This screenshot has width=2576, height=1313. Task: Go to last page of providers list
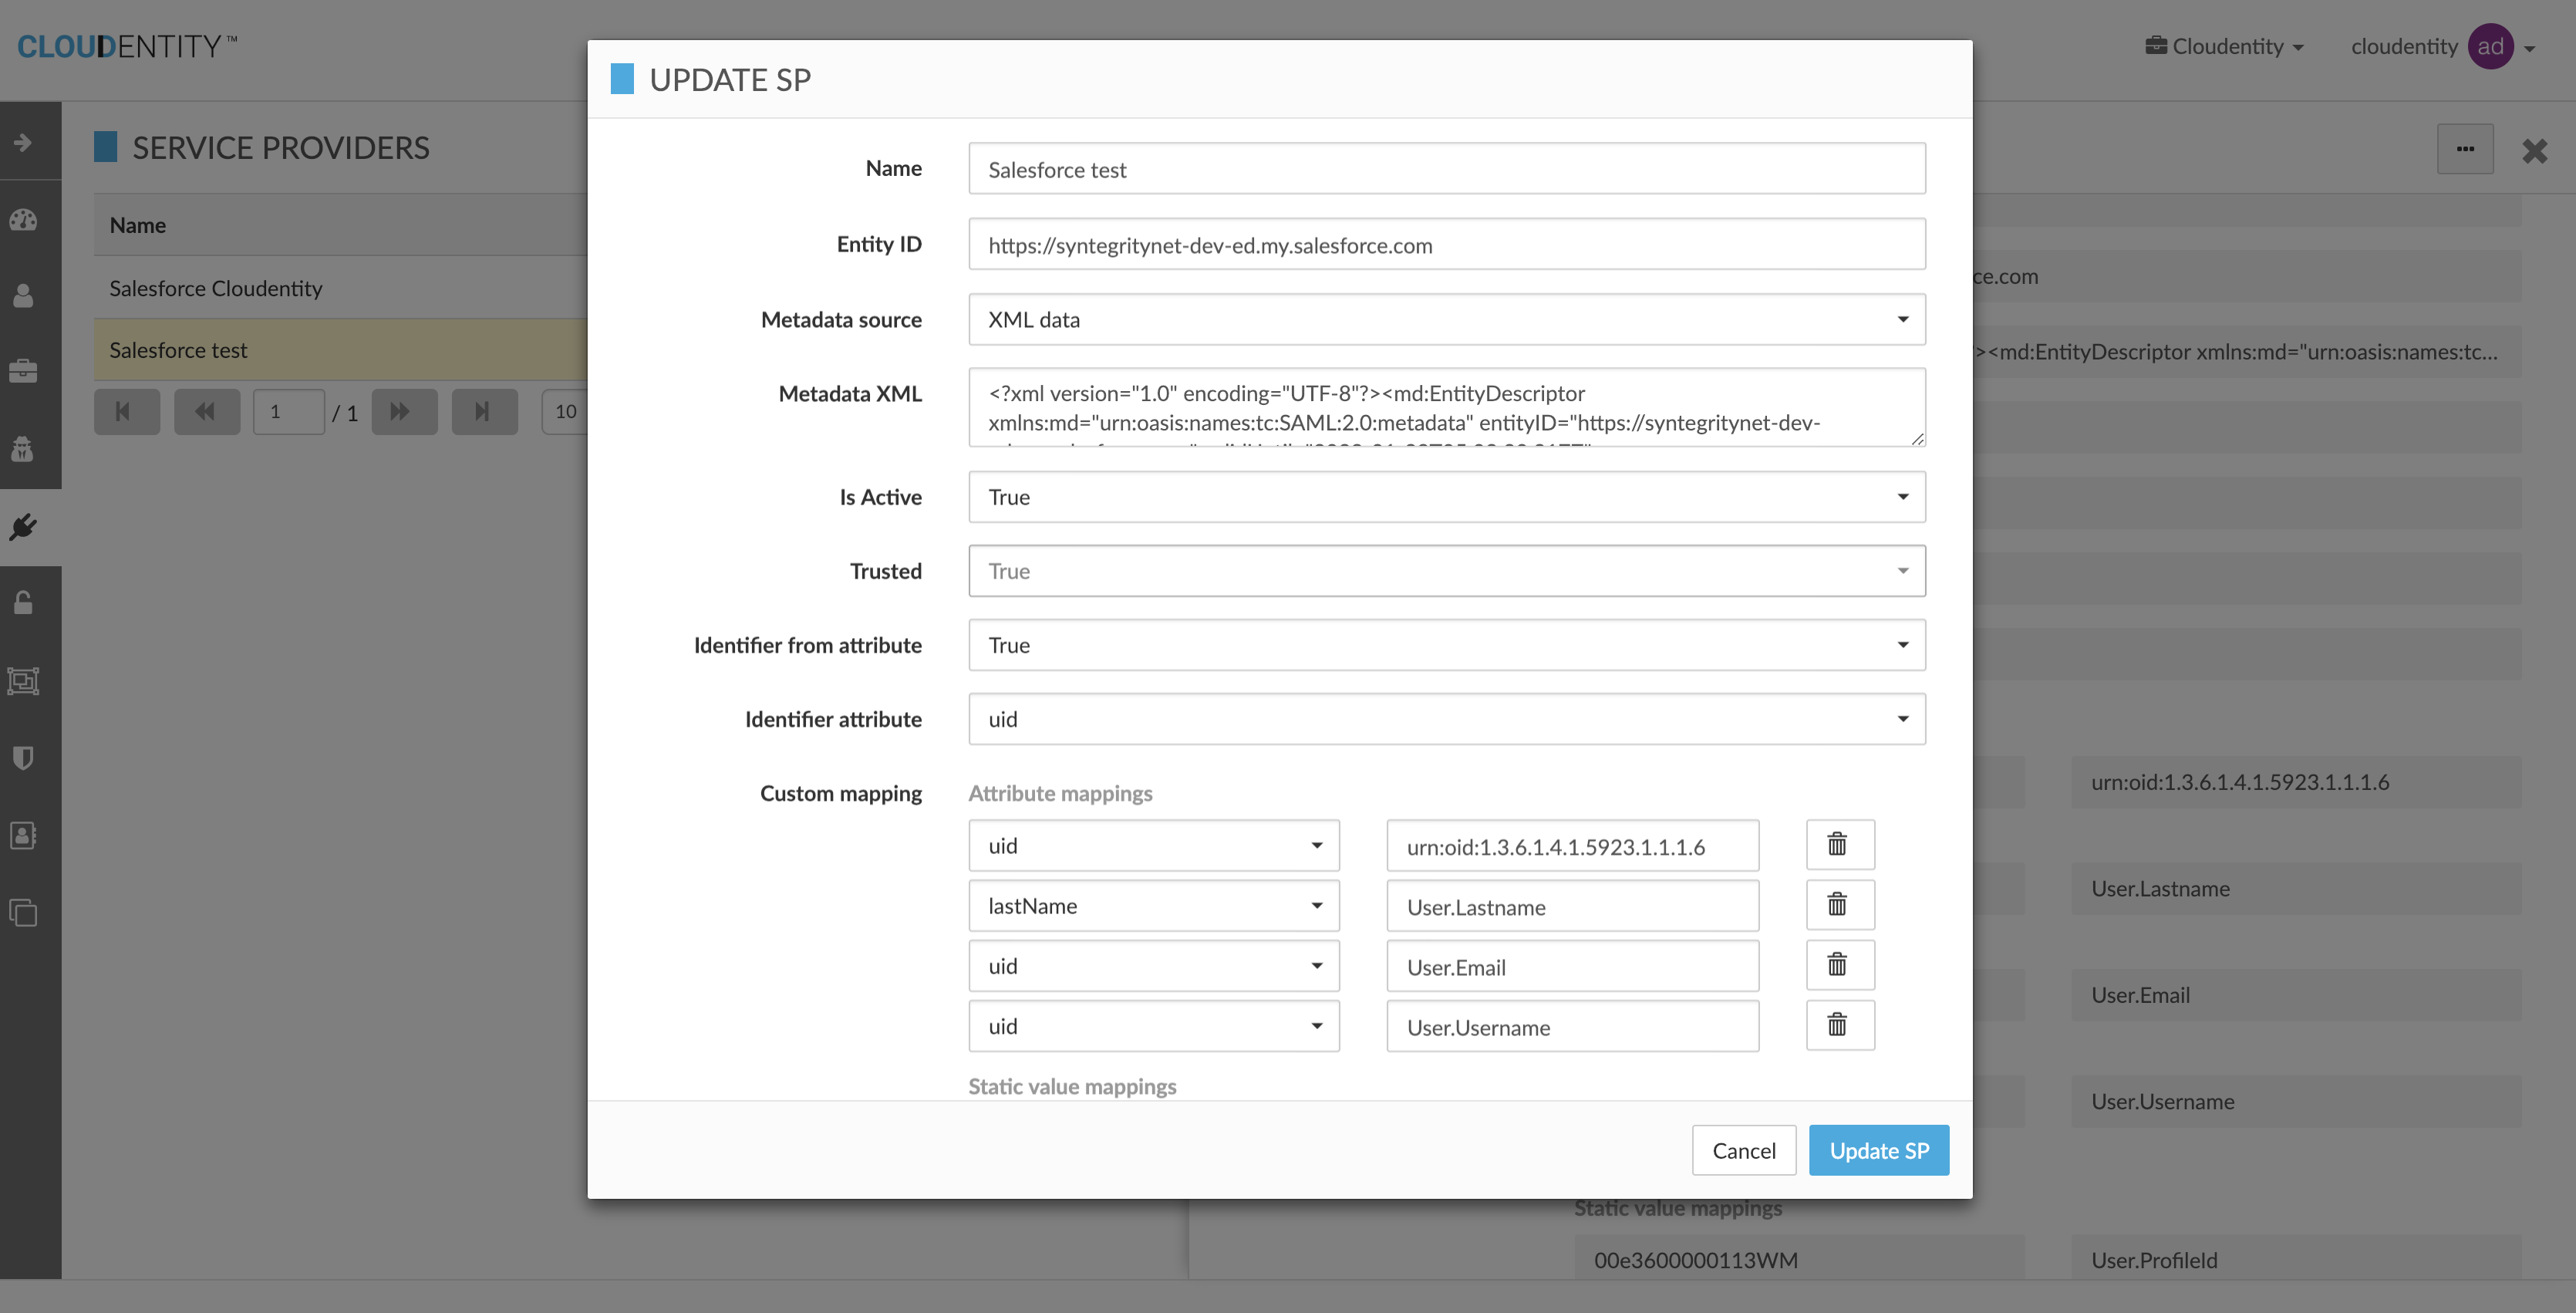[x=484, y=411]
